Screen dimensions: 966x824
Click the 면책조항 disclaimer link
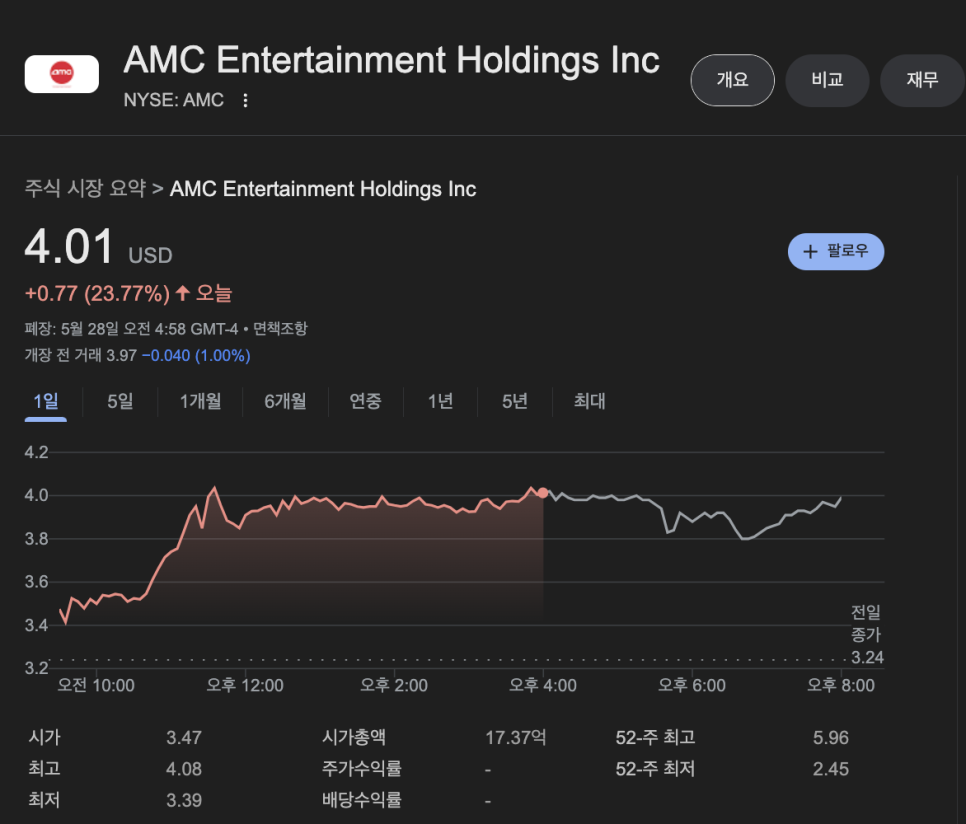coord(280,329)
